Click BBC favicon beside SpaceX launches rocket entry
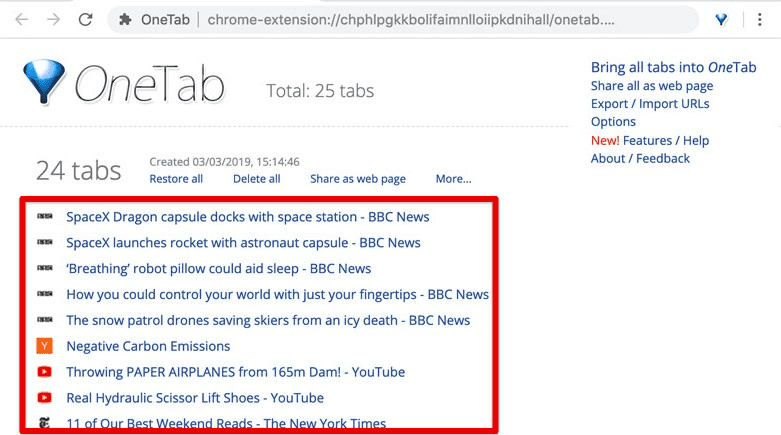 click(x=44, y=242)
